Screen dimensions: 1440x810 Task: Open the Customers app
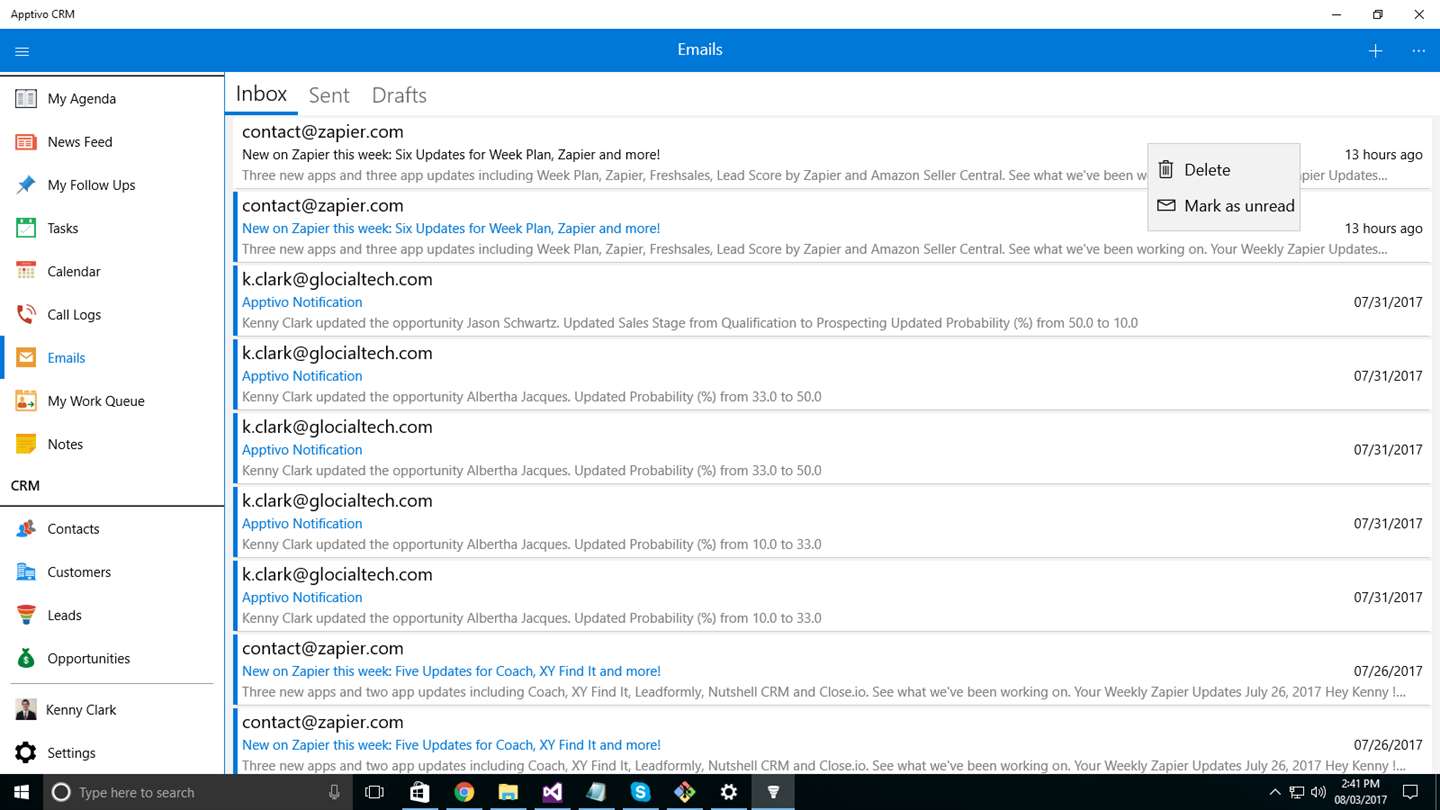coord(112,572)
